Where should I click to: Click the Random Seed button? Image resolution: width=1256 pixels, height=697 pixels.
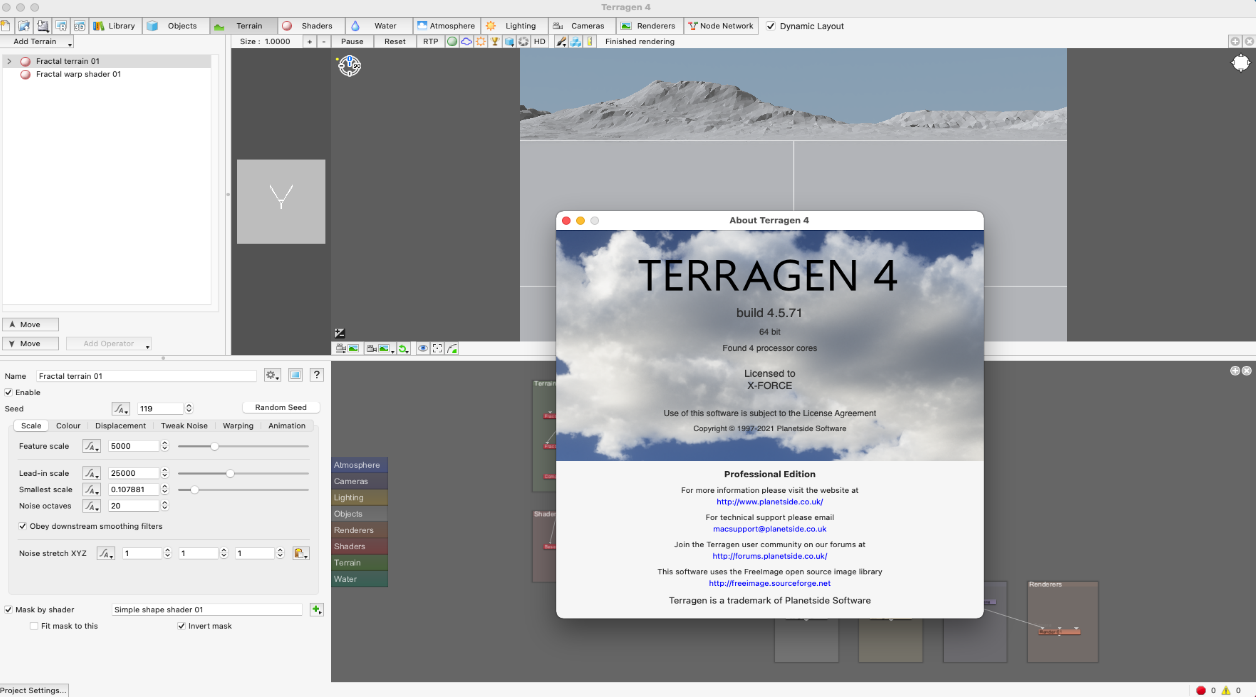(x=281, y=408)
